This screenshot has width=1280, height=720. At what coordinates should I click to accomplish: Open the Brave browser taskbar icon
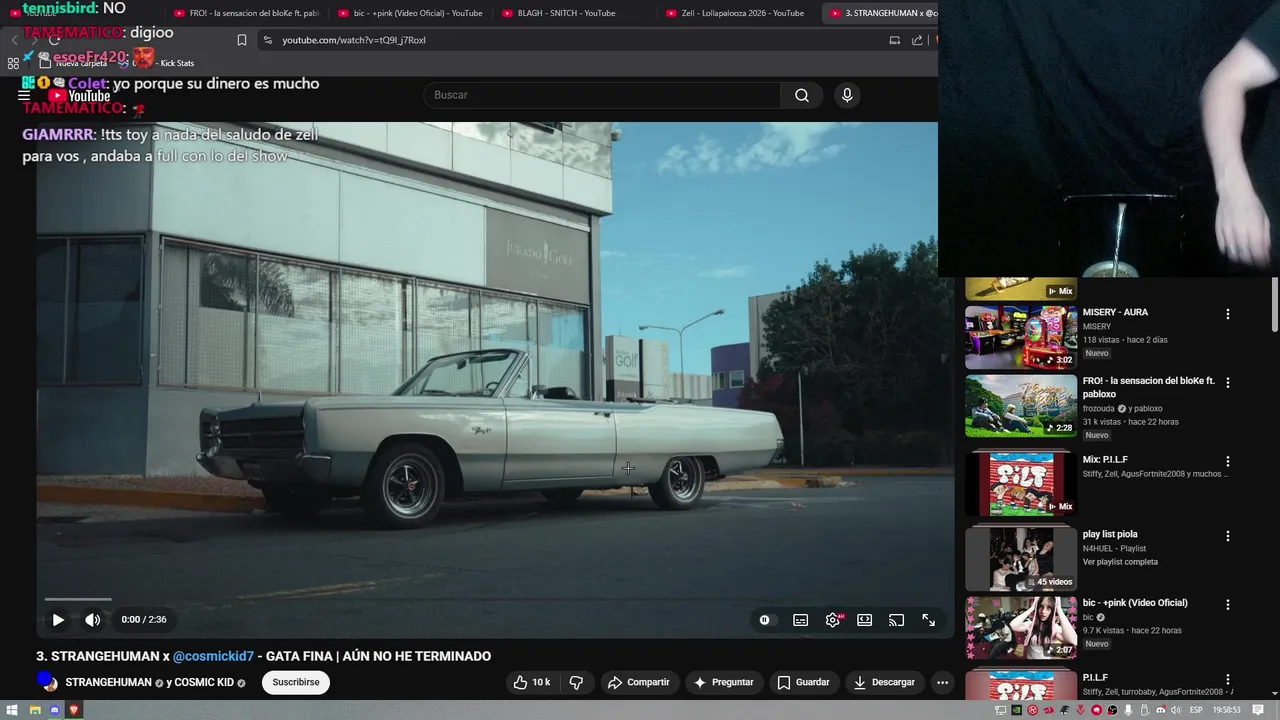point(75,710)
